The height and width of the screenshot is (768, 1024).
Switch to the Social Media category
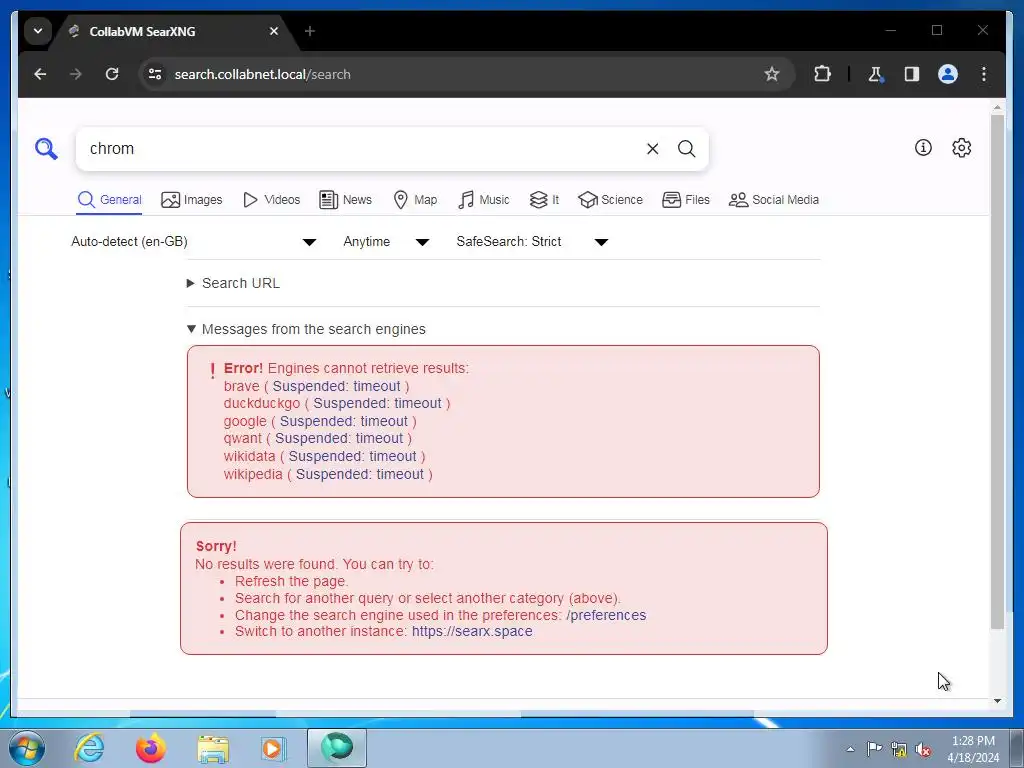coord(774,200)
